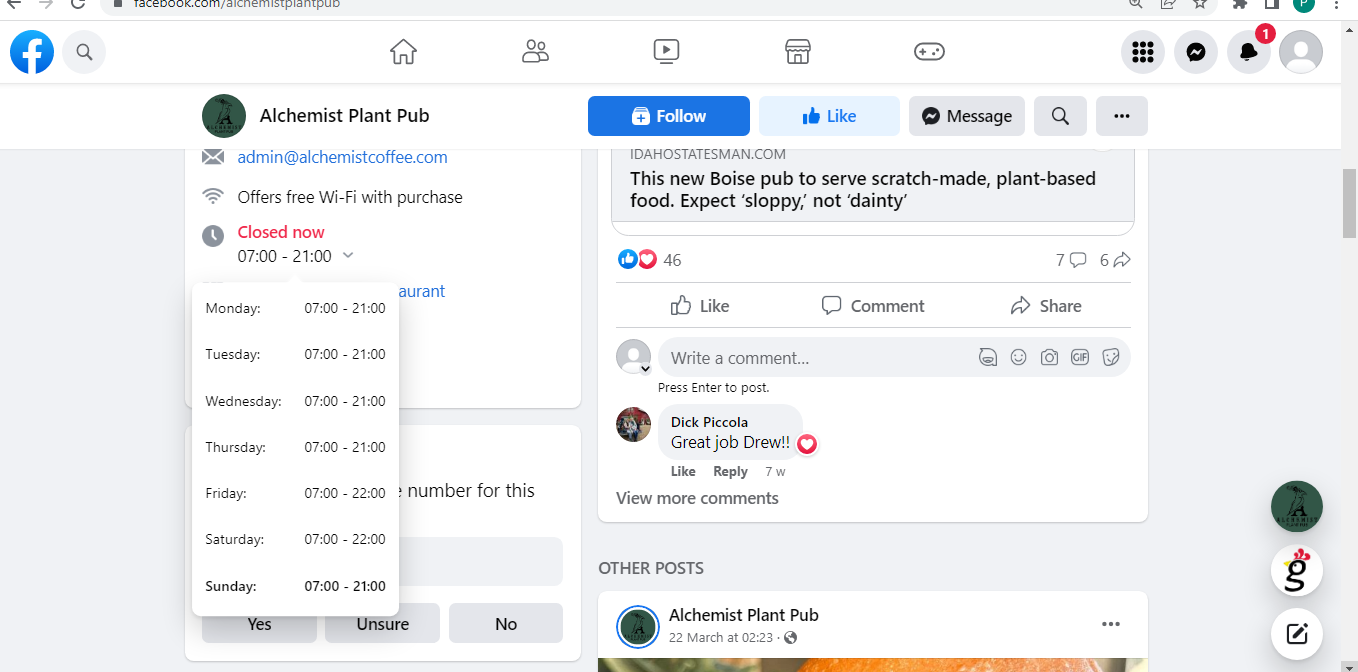This screenshot has width=1358, height=672.
Task: Insert an emoji in comment
Action: pyautogui.click(x=1018, y=358)
